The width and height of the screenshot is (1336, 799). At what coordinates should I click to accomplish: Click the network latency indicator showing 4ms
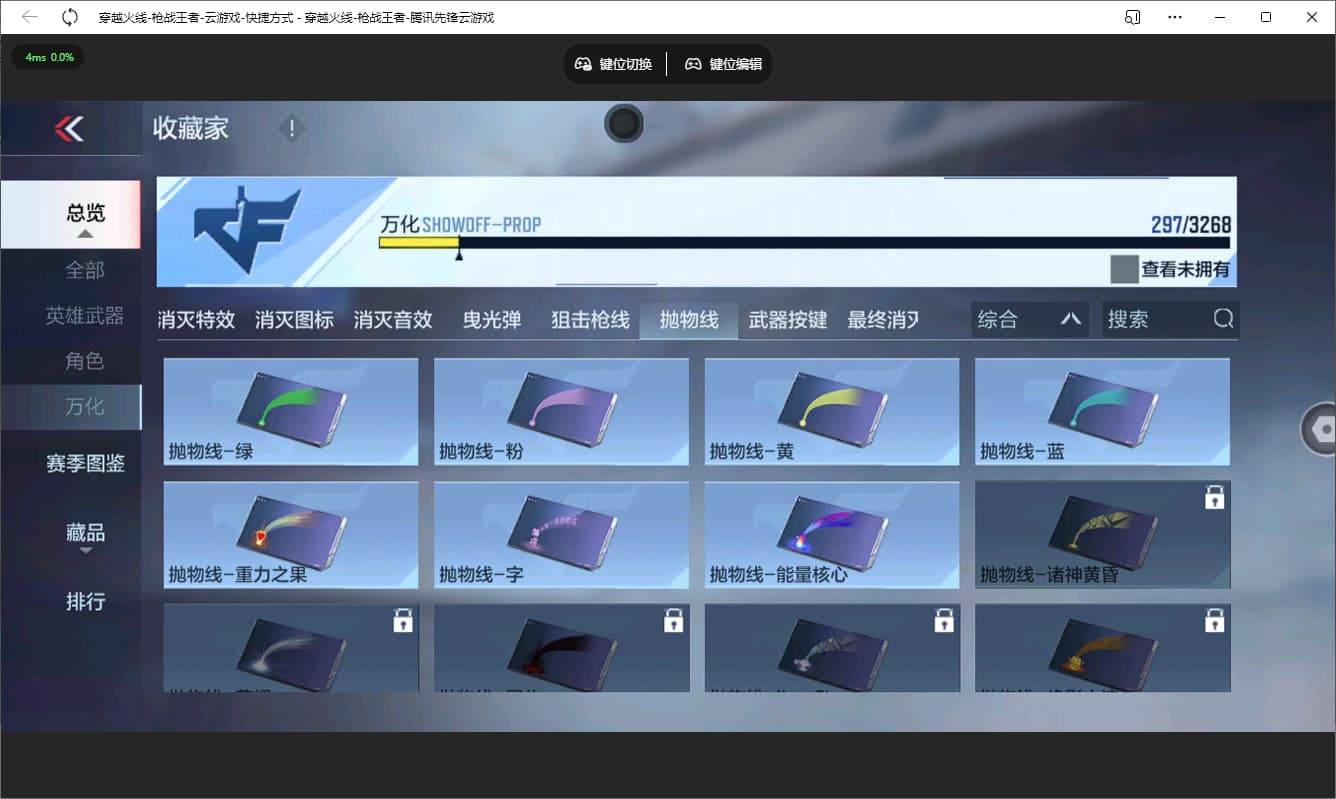click(x=46, y=58)
